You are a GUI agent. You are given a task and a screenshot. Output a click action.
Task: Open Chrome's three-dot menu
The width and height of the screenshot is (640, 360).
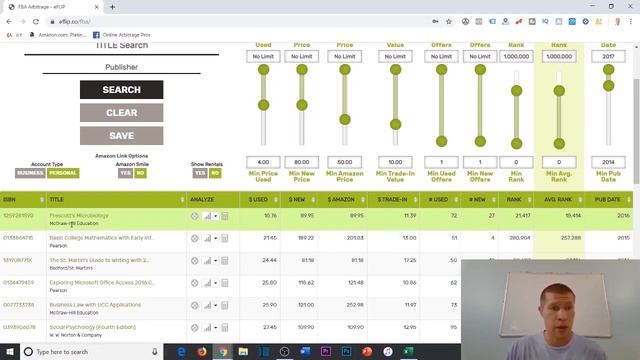631,22
